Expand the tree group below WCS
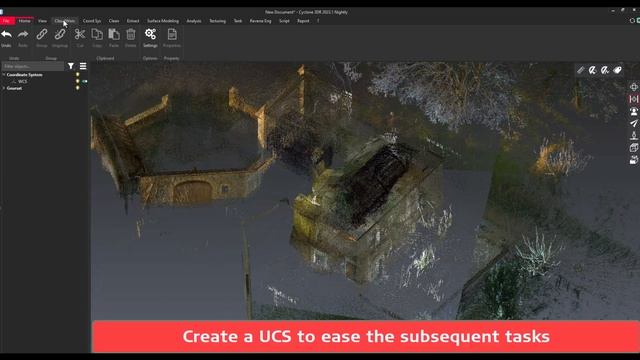The width and height of the screenshot is (640, 360). (x=4, y=88)
